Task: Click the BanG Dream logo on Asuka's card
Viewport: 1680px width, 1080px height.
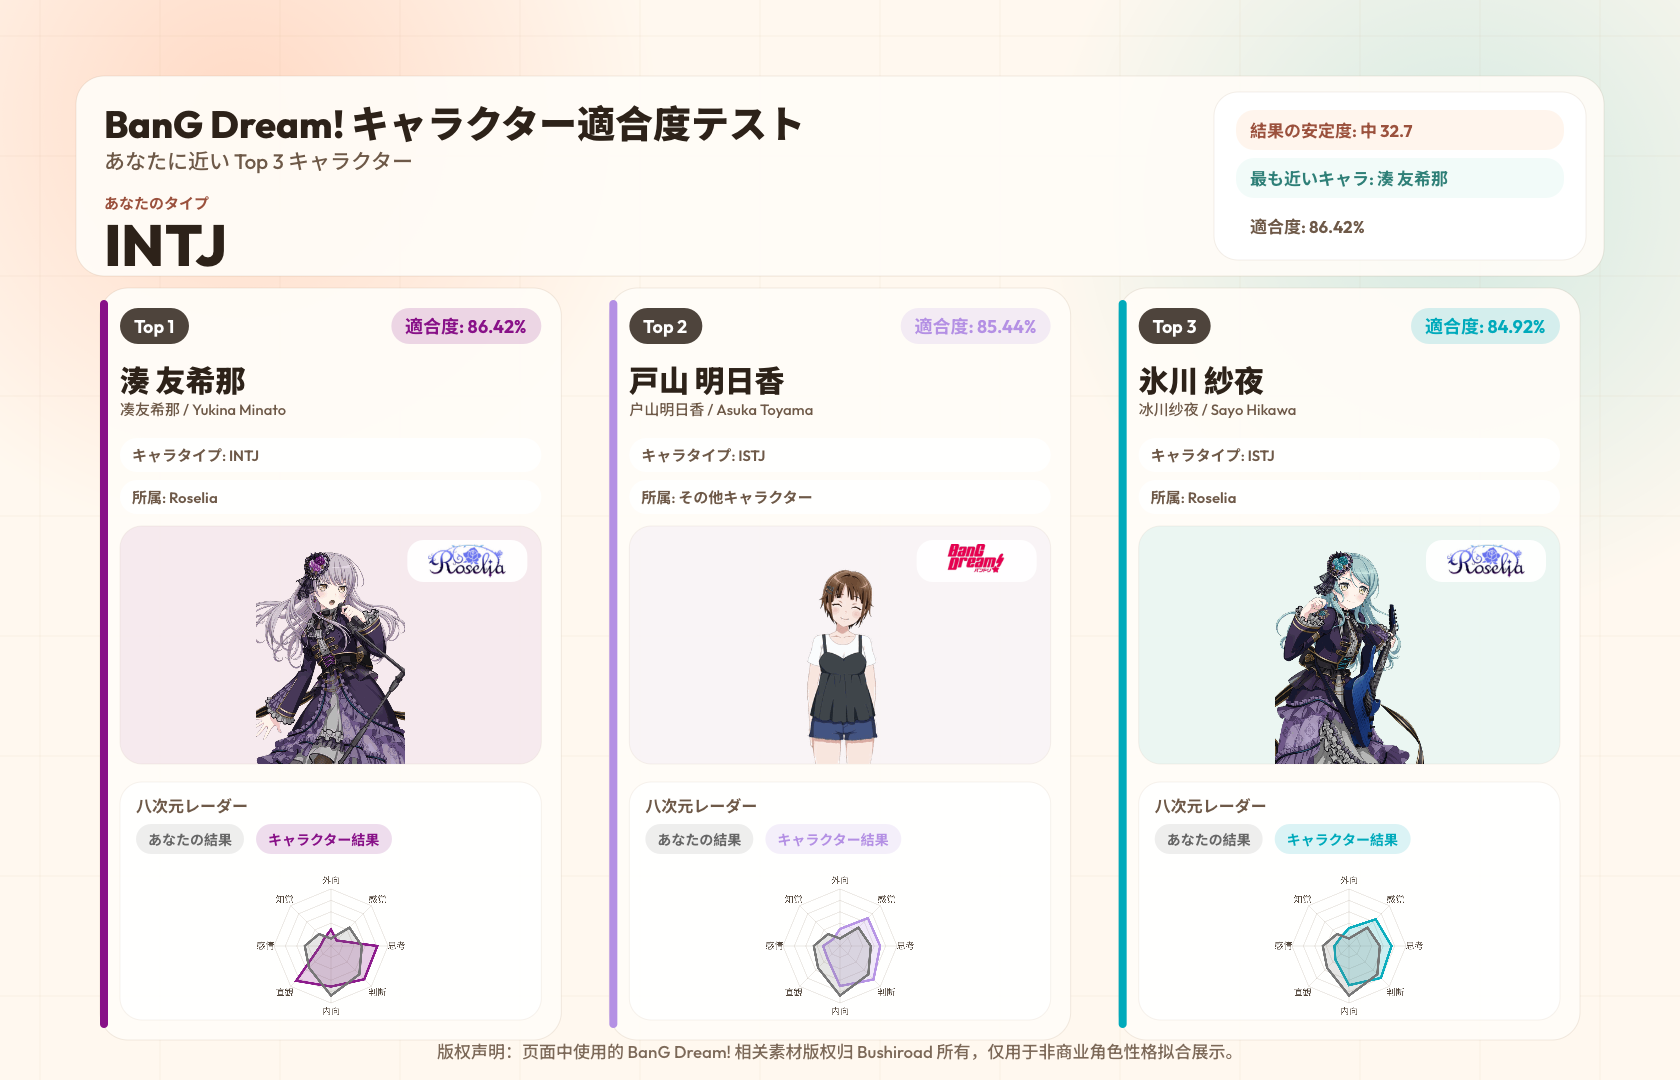Action: 976,560
